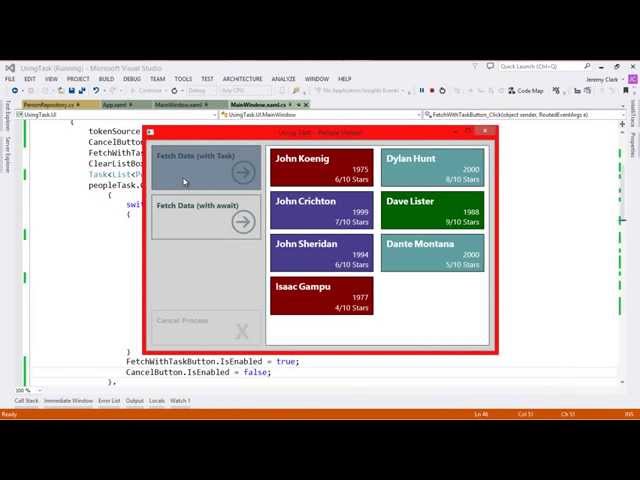The image size is (640, 480).
Task: Click the arrow circle on Fetch Data (with Task)
Action: 243,172
